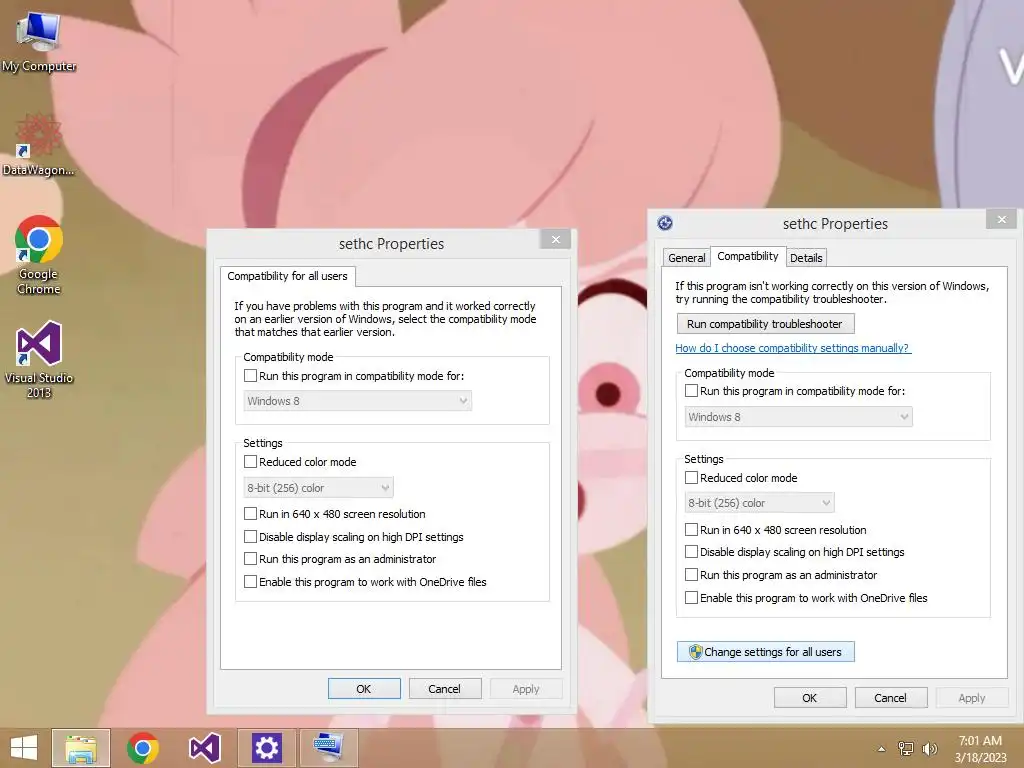Viewport: 1024px width, 768px height.
Task: Check compatibility mode in right dialog
Action: click(691, 391)
